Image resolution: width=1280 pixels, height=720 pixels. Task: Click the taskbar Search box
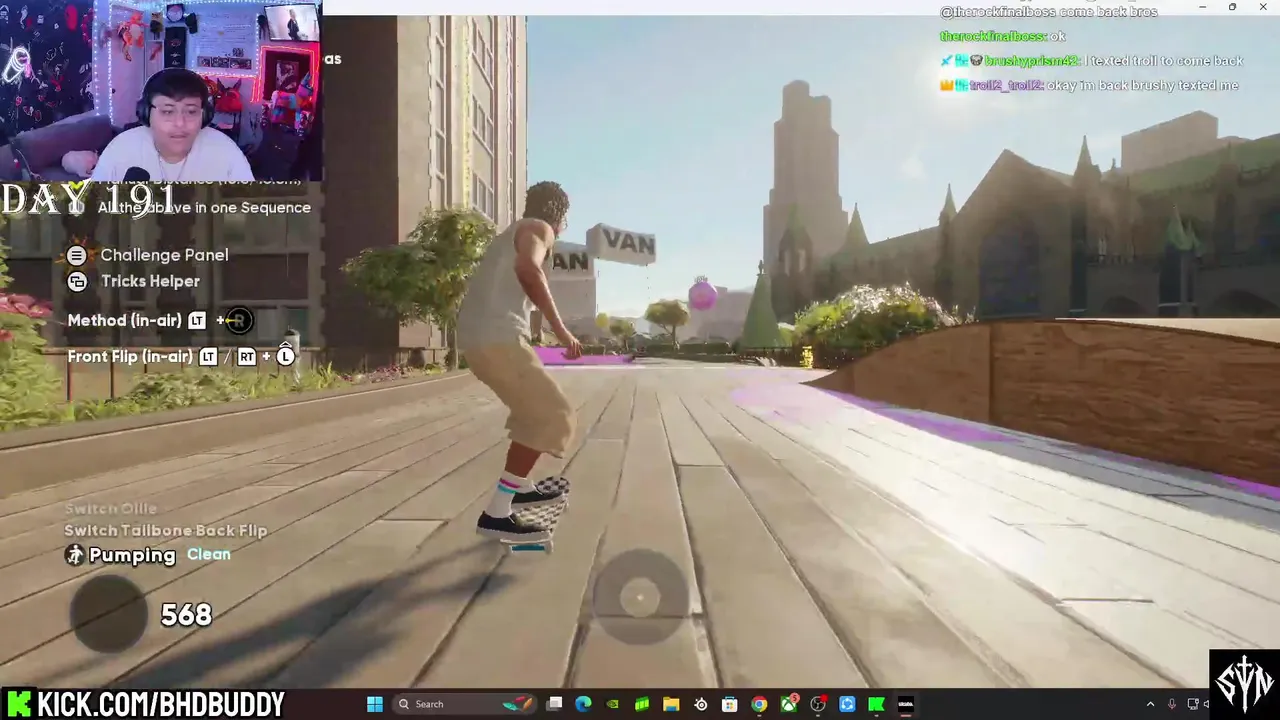pos(466,704)
